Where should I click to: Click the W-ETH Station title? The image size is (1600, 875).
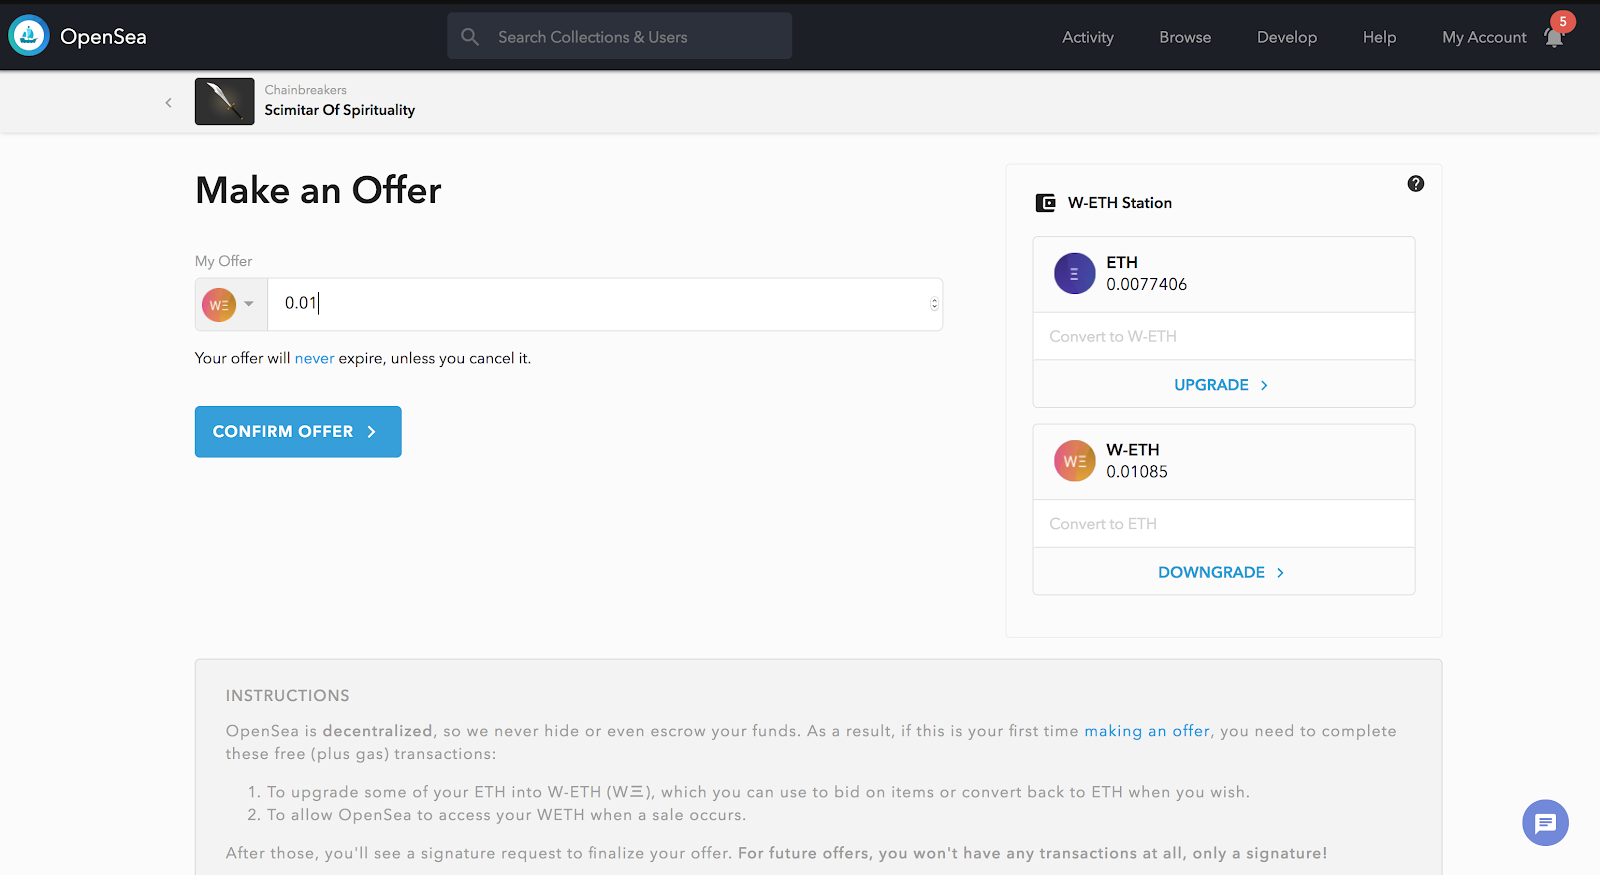(1120, 203)
